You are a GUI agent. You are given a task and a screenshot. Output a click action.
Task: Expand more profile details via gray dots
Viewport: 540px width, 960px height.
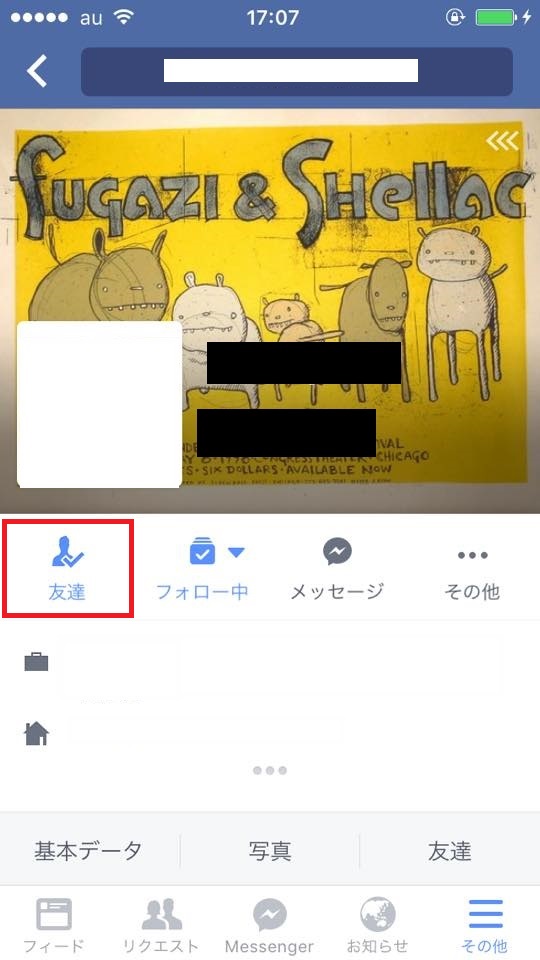pyautogui.click(x=270, y=770)
